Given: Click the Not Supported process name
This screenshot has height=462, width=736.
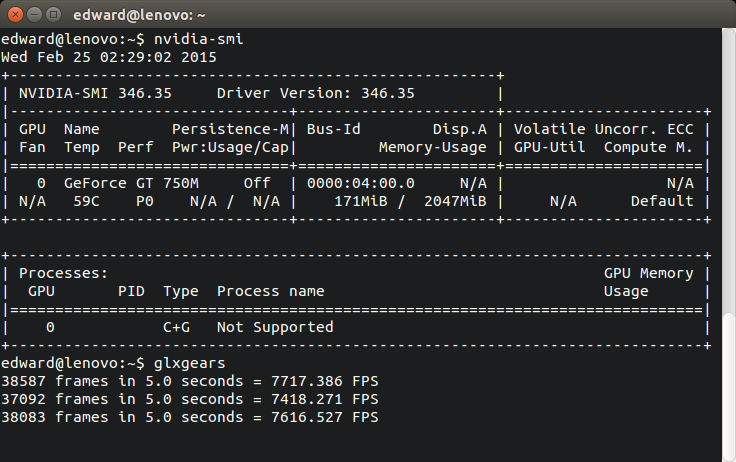Looking at the screenshot, I should click(274, 327).
